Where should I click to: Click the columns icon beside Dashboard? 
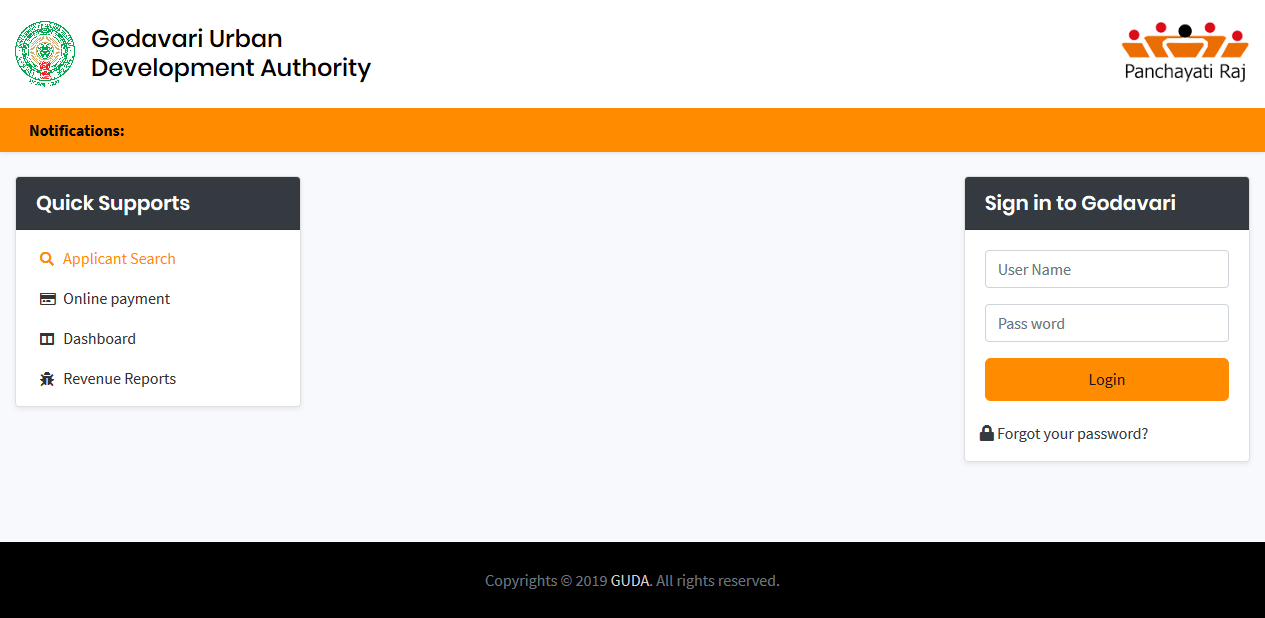(47, 339)
